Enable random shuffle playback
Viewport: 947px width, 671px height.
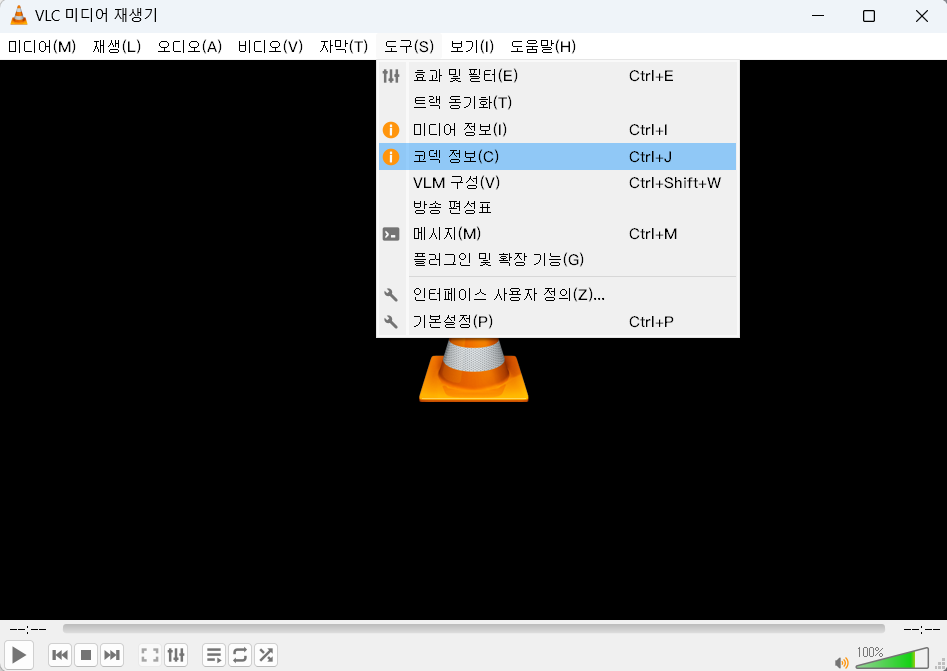coord(266,655)
